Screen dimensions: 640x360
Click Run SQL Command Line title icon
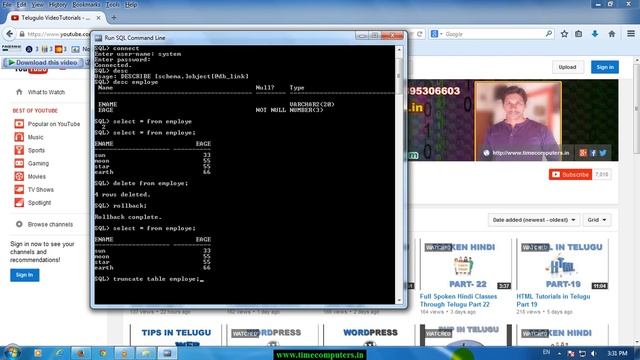(98, 38)
